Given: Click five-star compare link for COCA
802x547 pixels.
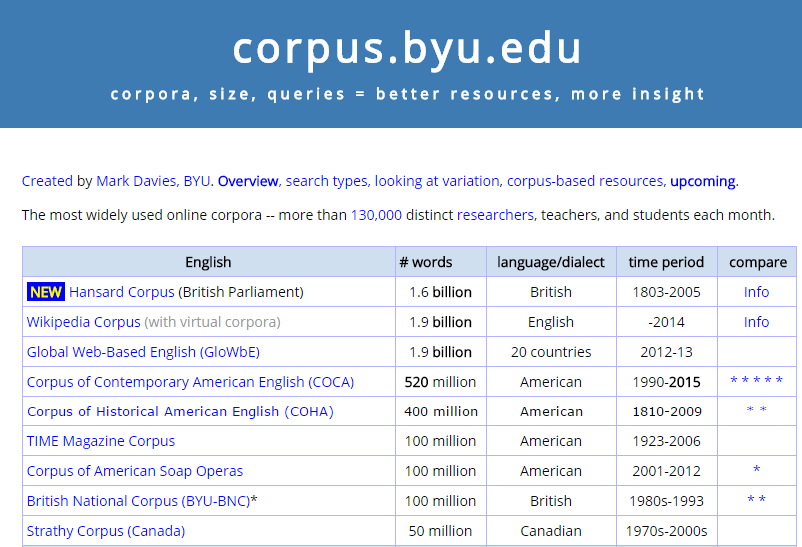Looking at the screenshot, I should click(x=756, y=380).
